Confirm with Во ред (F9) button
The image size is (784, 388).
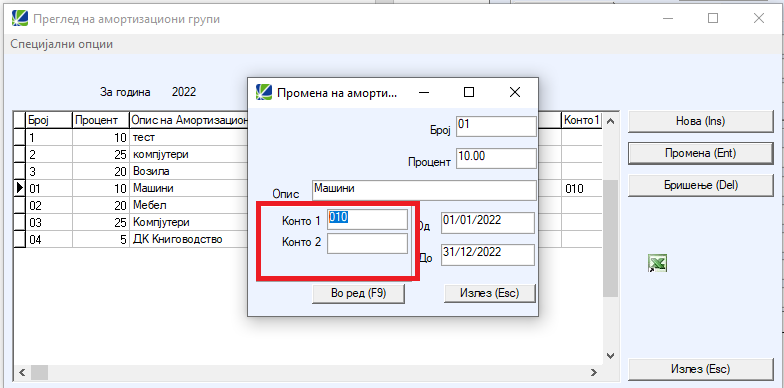pos(358,293)
